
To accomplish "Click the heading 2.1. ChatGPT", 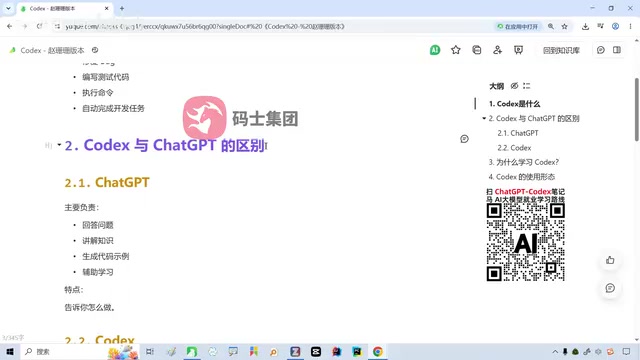I will pyautogui.click(x=107, y=182).
